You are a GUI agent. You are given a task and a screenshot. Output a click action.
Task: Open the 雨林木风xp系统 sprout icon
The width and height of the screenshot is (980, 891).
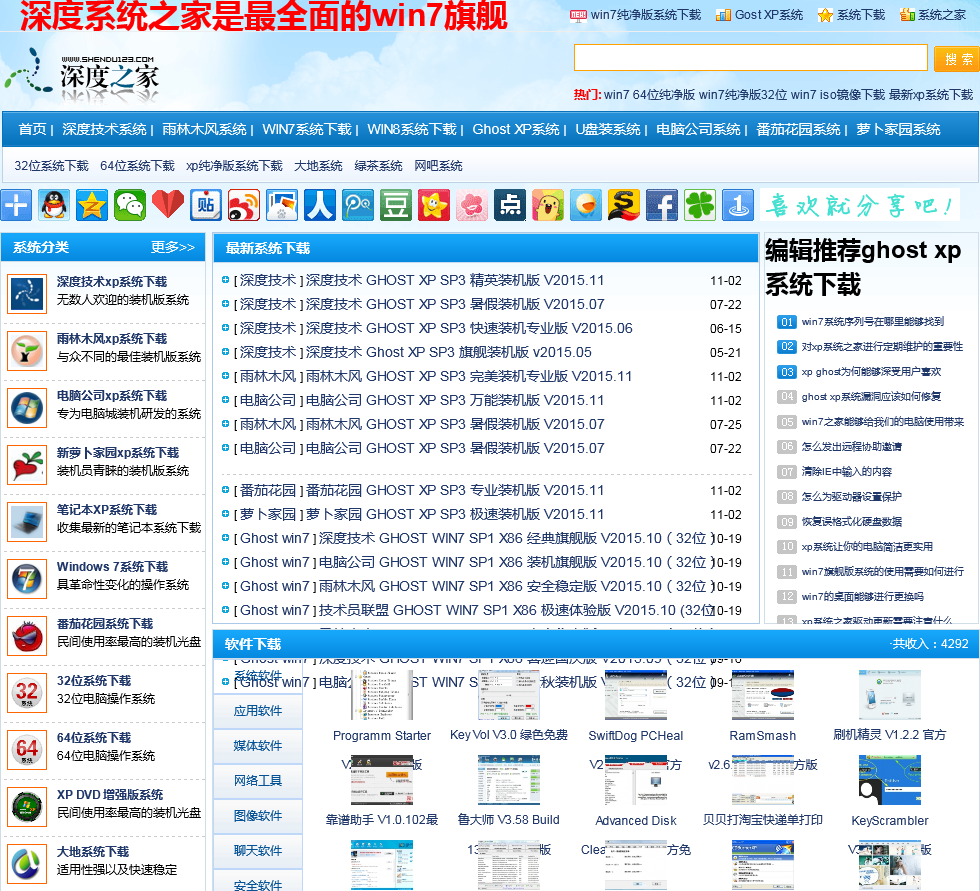point(27,351)
